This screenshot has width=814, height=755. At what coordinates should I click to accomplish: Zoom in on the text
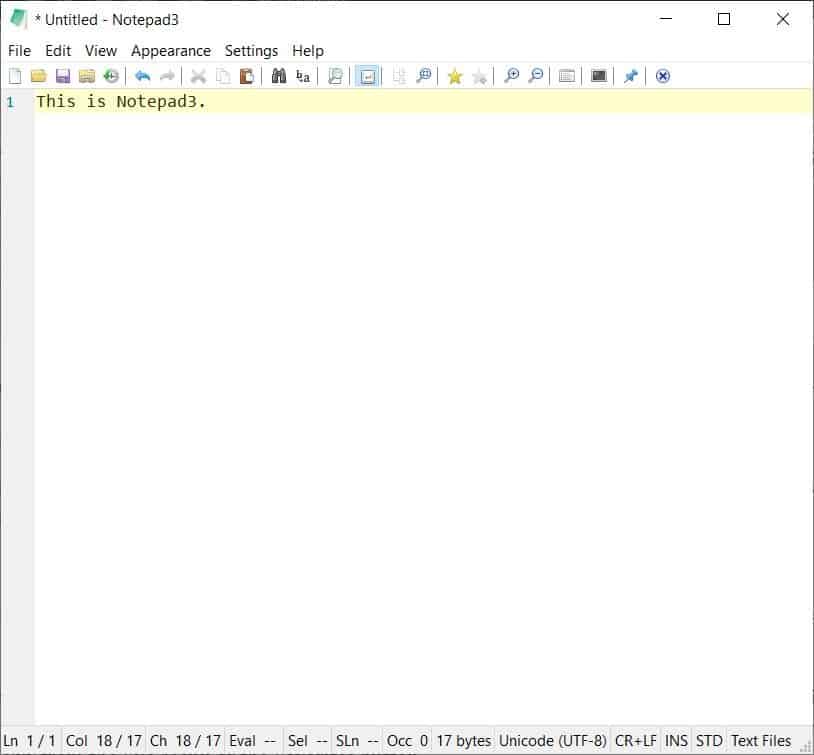click(510, 76)
